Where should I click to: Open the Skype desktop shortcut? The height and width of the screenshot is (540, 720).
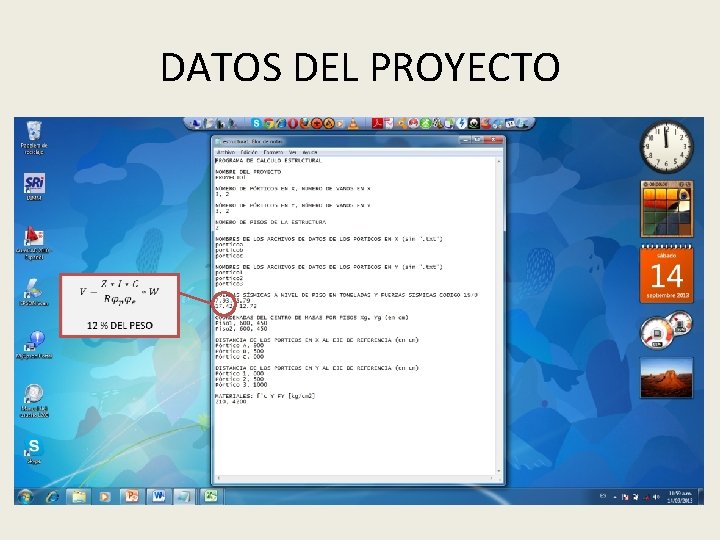pos(34,451)
